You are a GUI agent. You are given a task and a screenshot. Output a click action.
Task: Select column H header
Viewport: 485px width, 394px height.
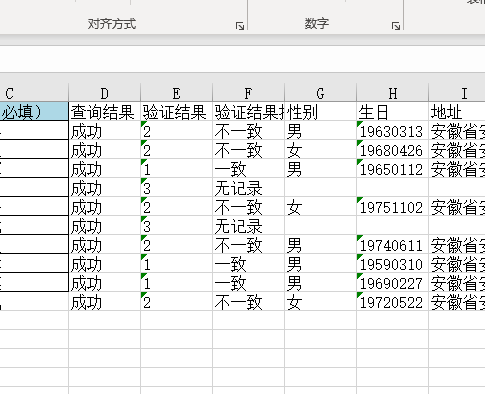click(392, 93)
